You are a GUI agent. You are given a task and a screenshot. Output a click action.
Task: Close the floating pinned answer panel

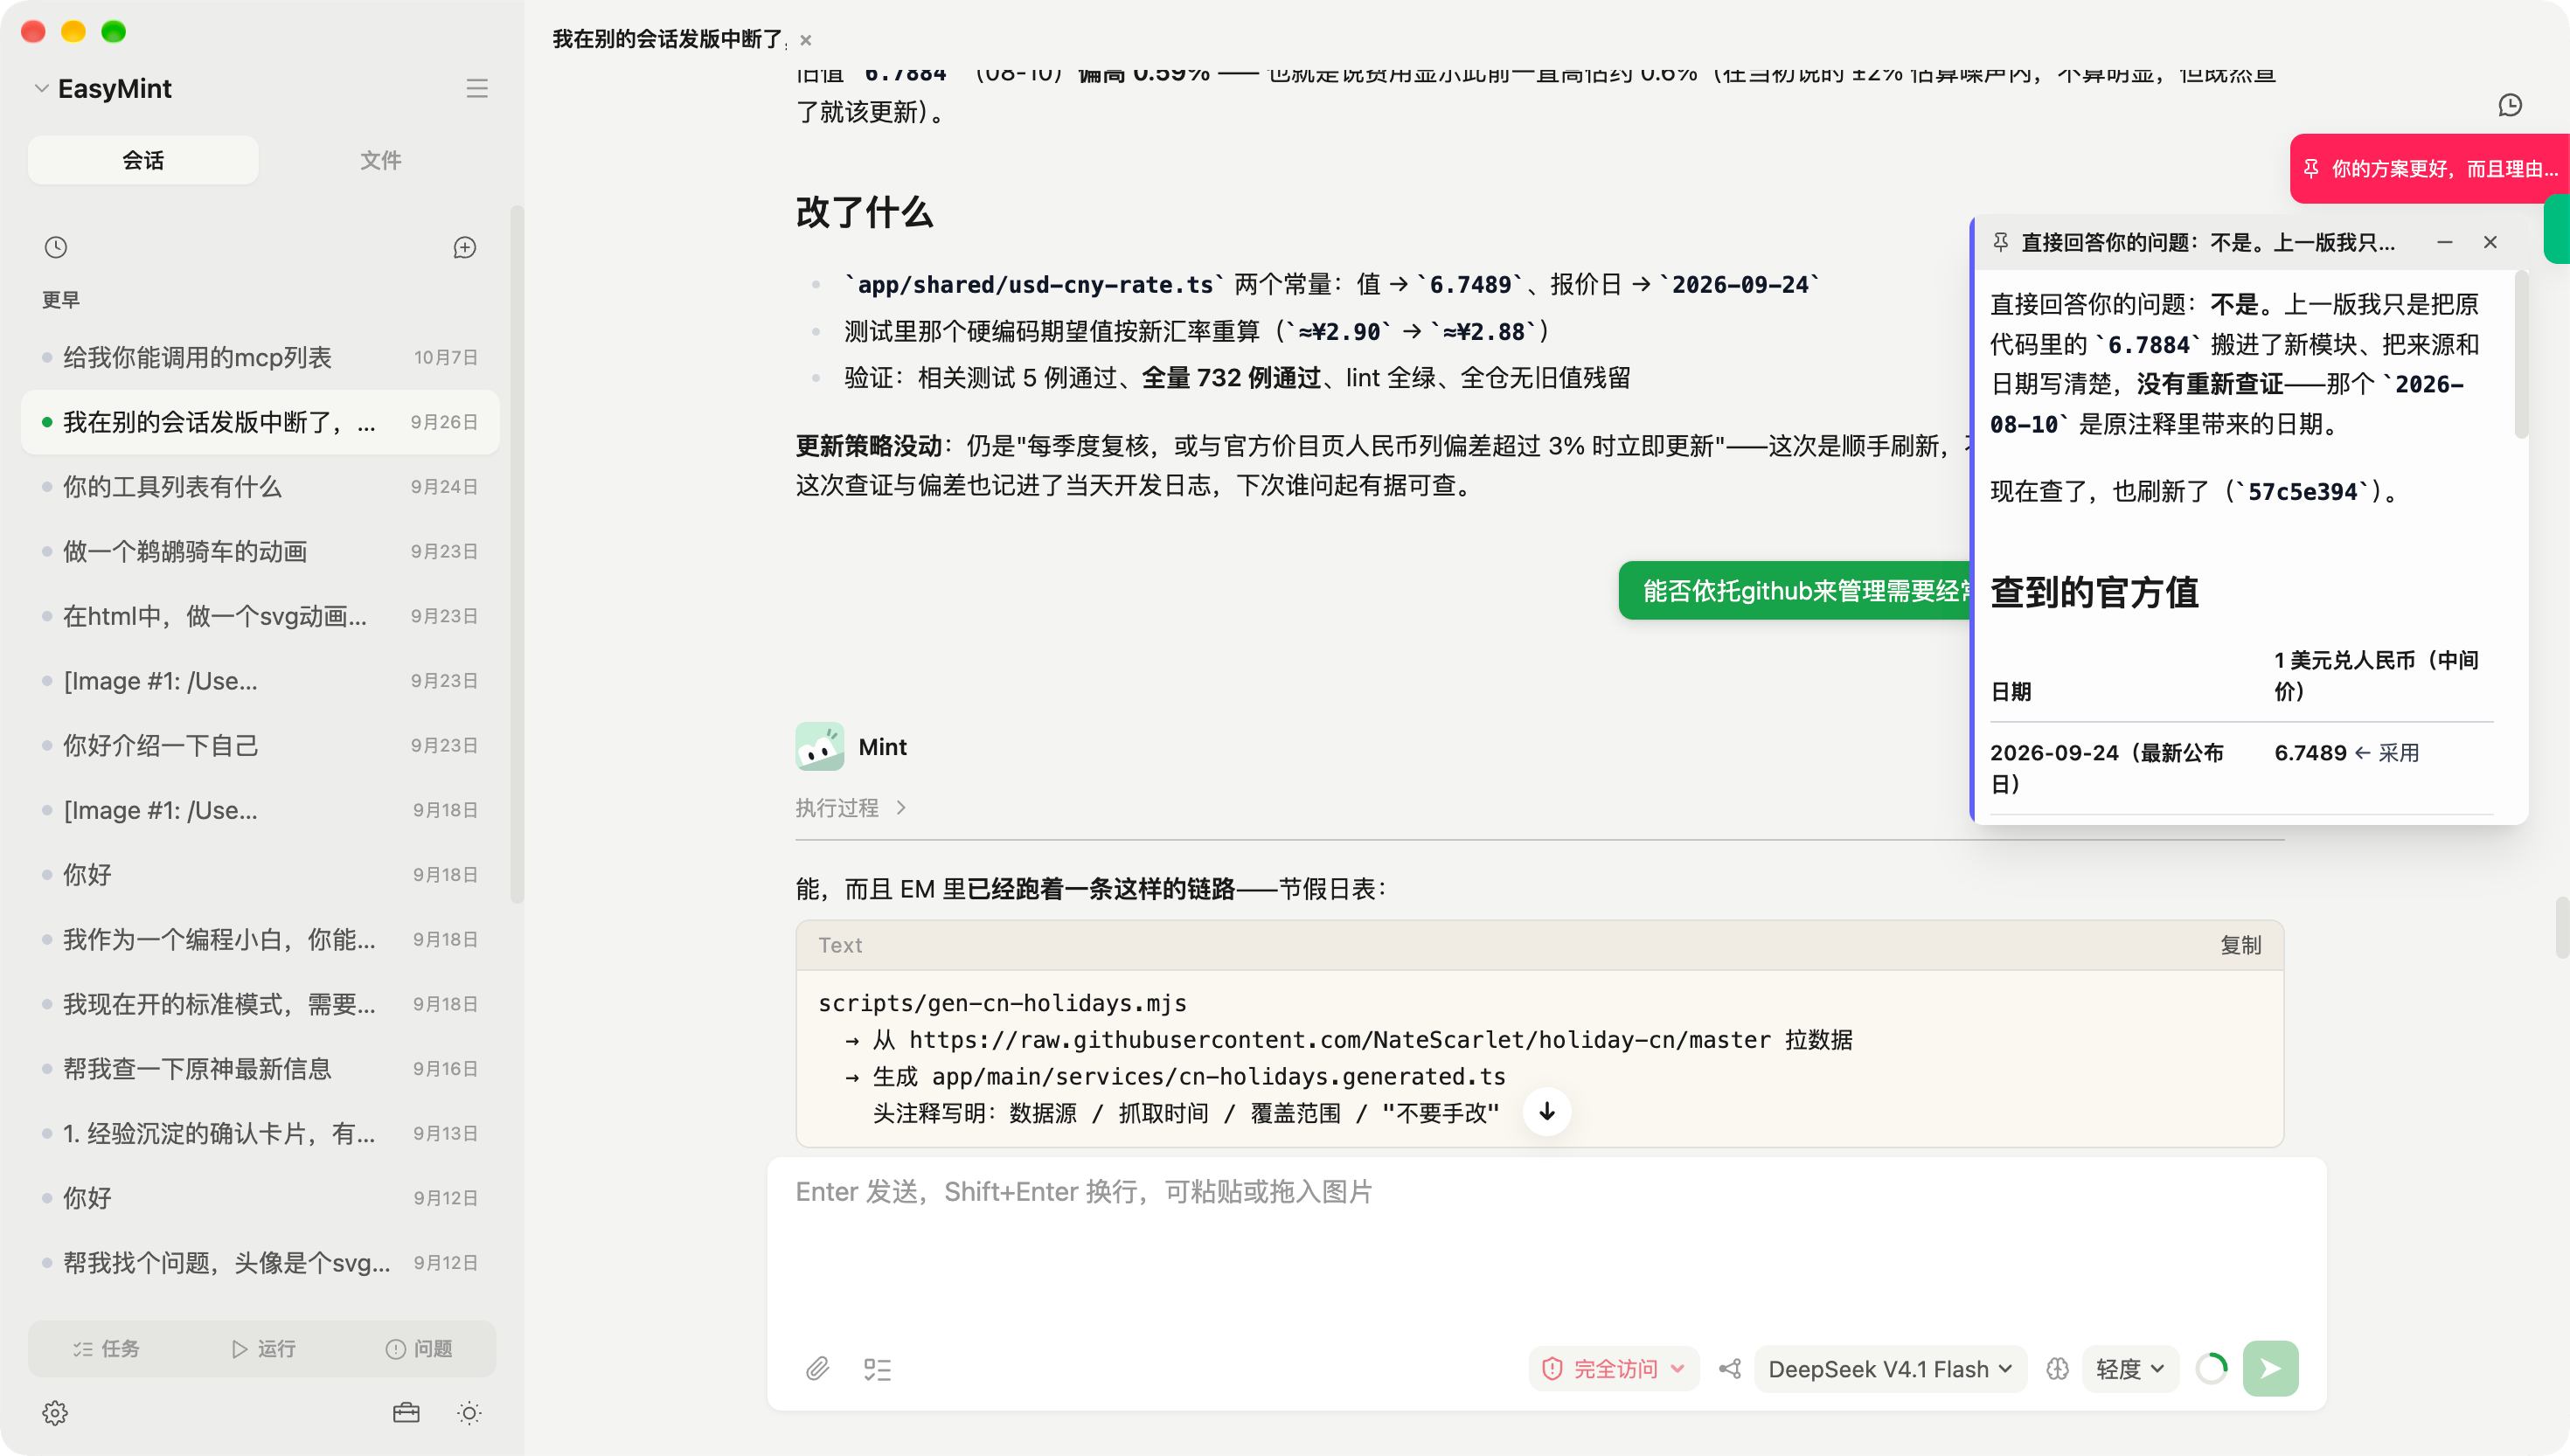tap(2490, 242)
